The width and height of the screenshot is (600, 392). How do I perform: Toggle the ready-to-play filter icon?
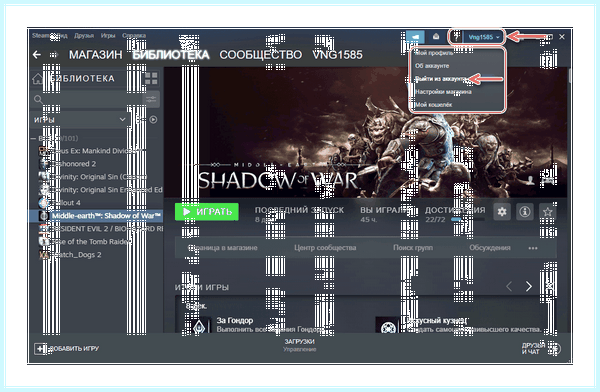coord(153,119)
